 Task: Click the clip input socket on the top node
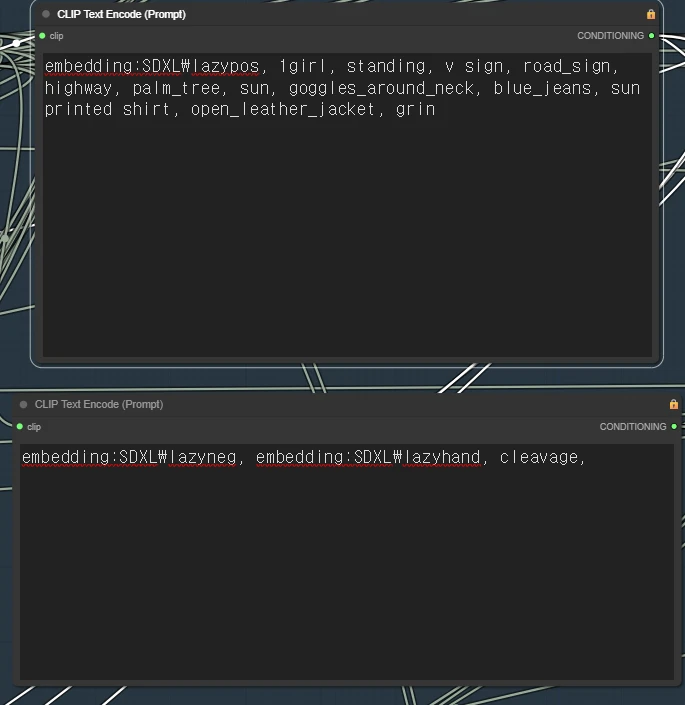pos(42,36)
